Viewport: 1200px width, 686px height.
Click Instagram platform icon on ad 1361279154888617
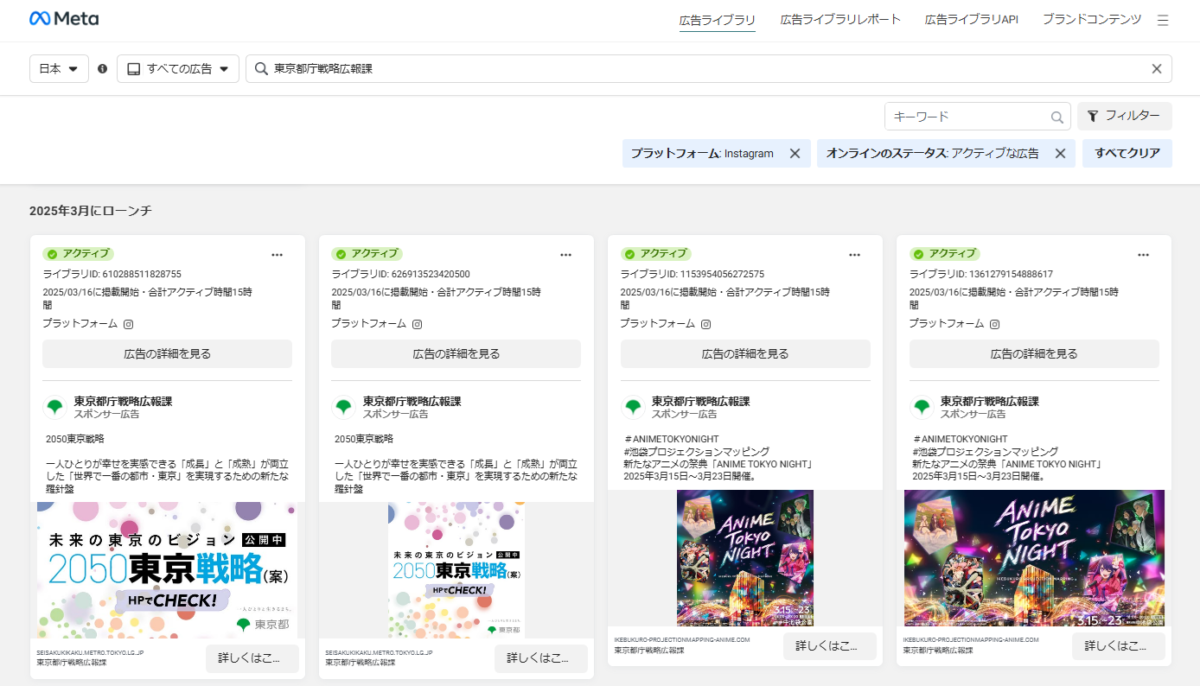coord(995,324)
